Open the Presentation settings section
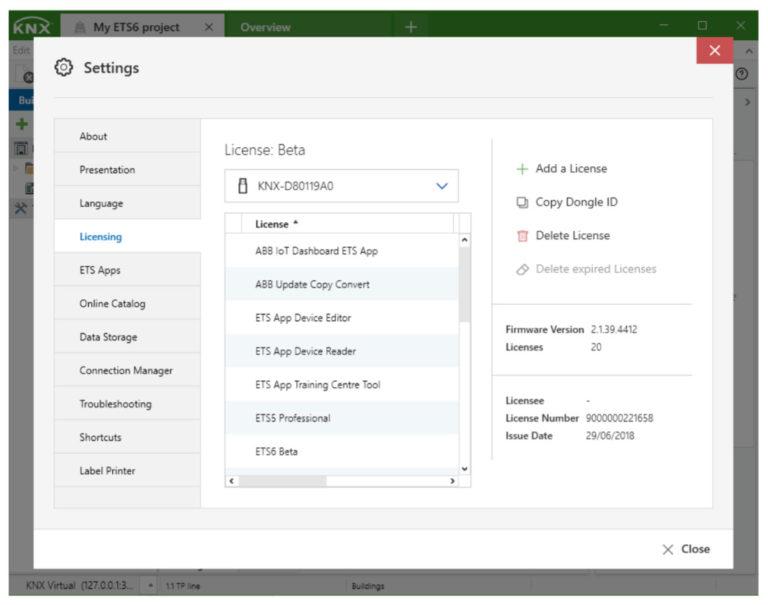 point(127,169)
